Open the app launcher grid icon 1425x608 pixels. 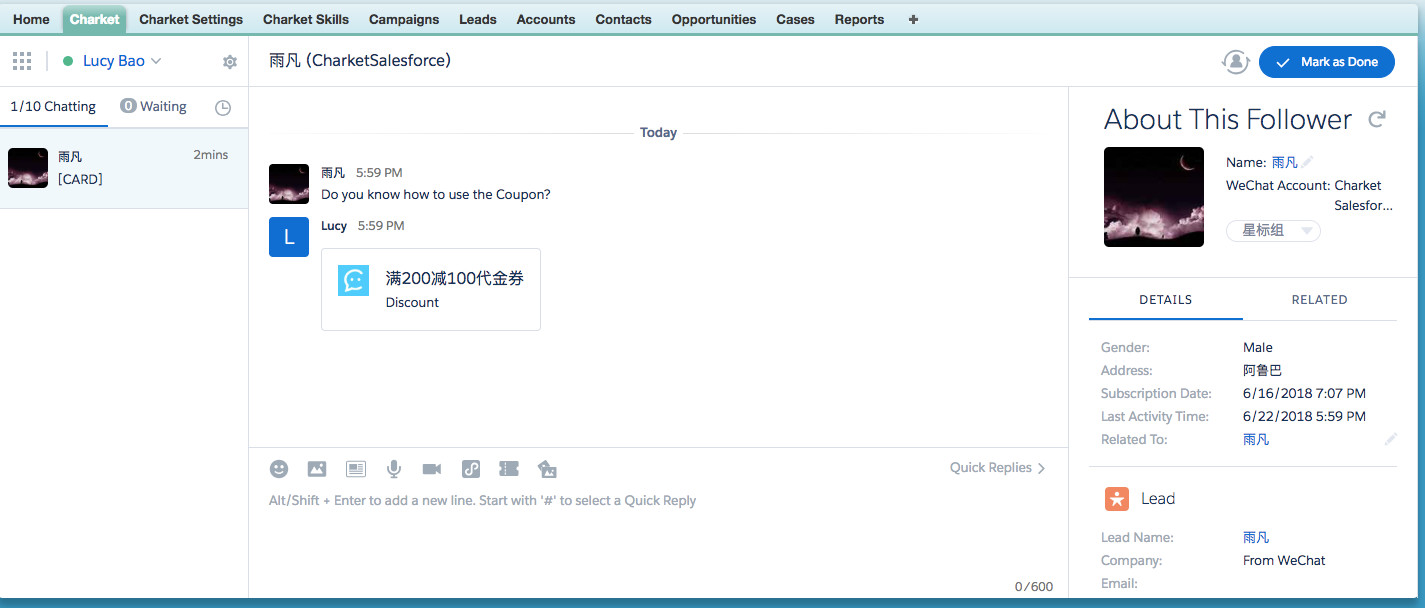click(22, 62)
